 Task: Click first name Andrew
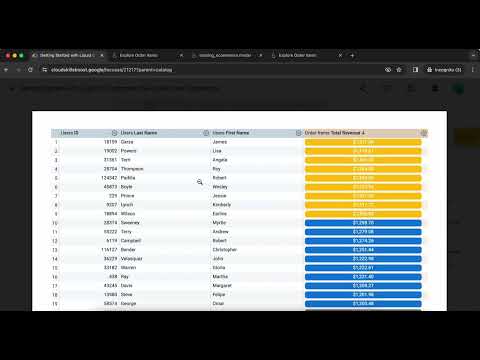[221, 232]
